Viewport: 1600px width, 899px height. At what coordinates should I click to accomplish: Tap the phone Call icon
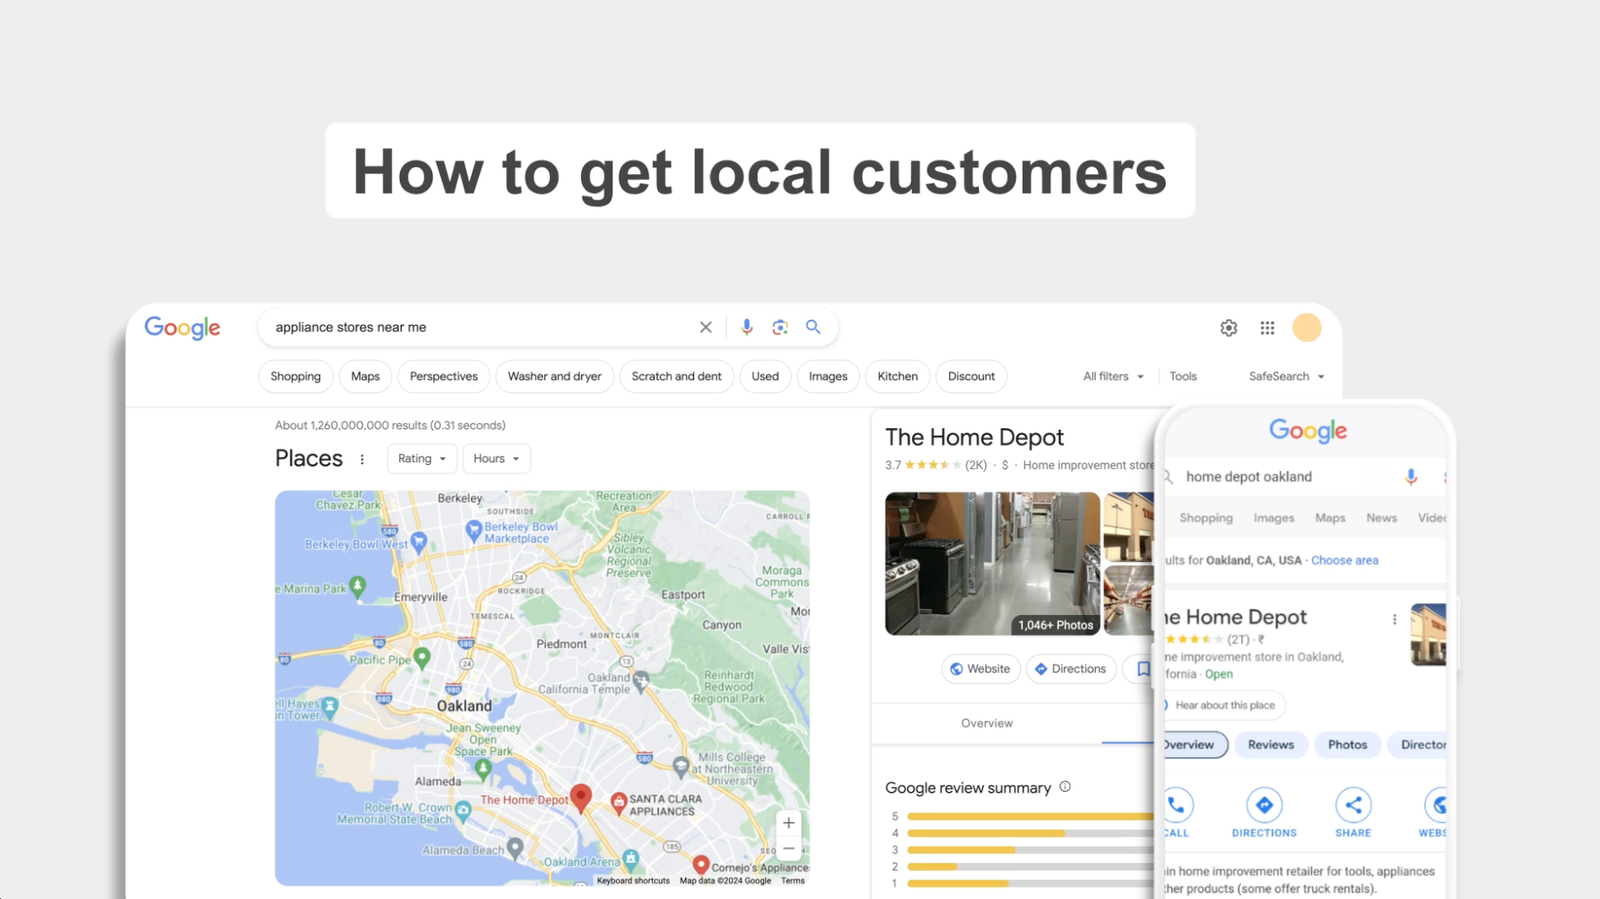[1177, 805]
